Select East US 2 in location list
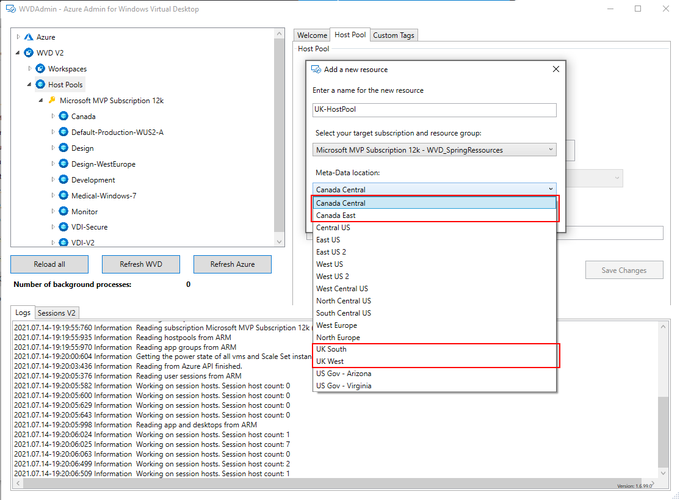Image resolution: width=680 pixels, height=500 pixels. 435,252
